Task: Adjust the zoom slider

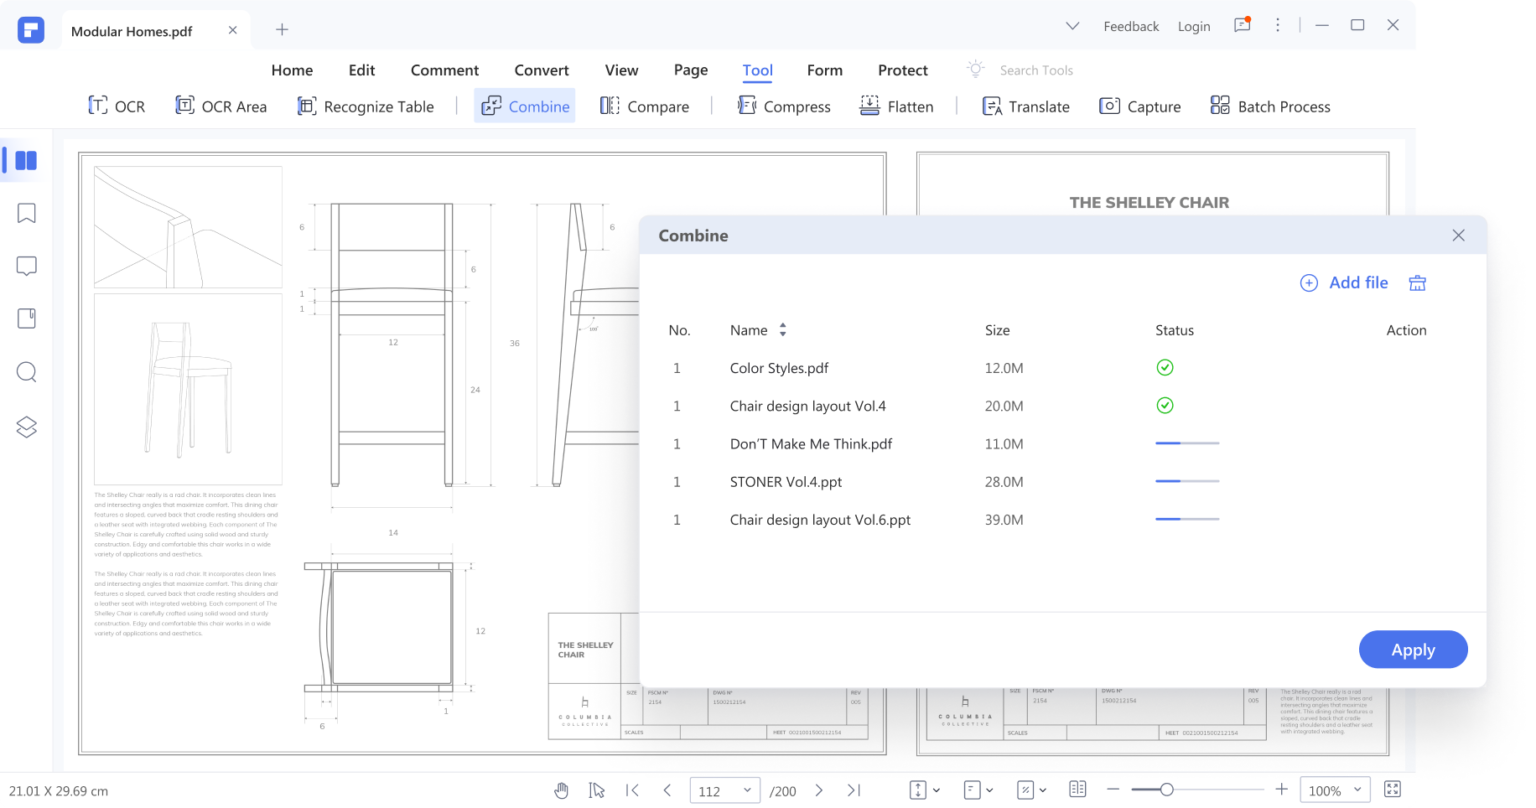Action: (1166, 787)
